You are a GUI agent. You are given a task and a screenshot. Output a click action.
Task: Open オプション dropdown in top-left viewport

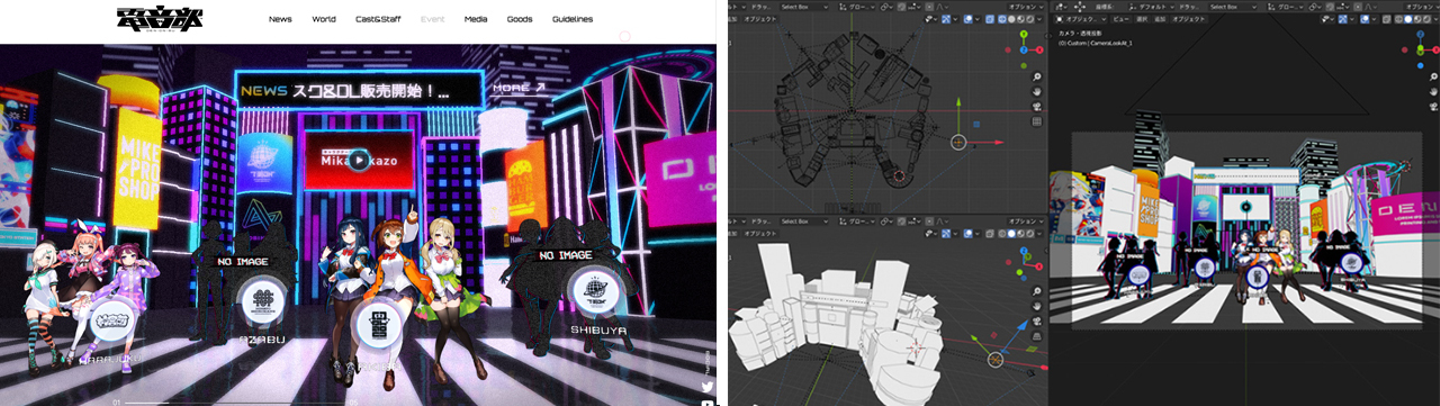click(1026, 7)
